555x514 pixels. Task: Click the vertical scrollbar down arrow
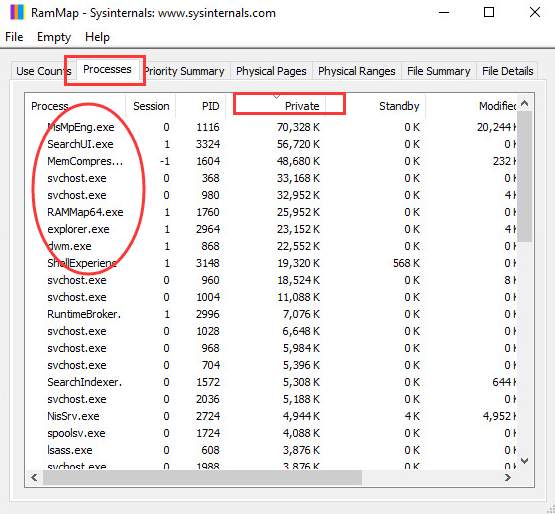coord(525,461)
